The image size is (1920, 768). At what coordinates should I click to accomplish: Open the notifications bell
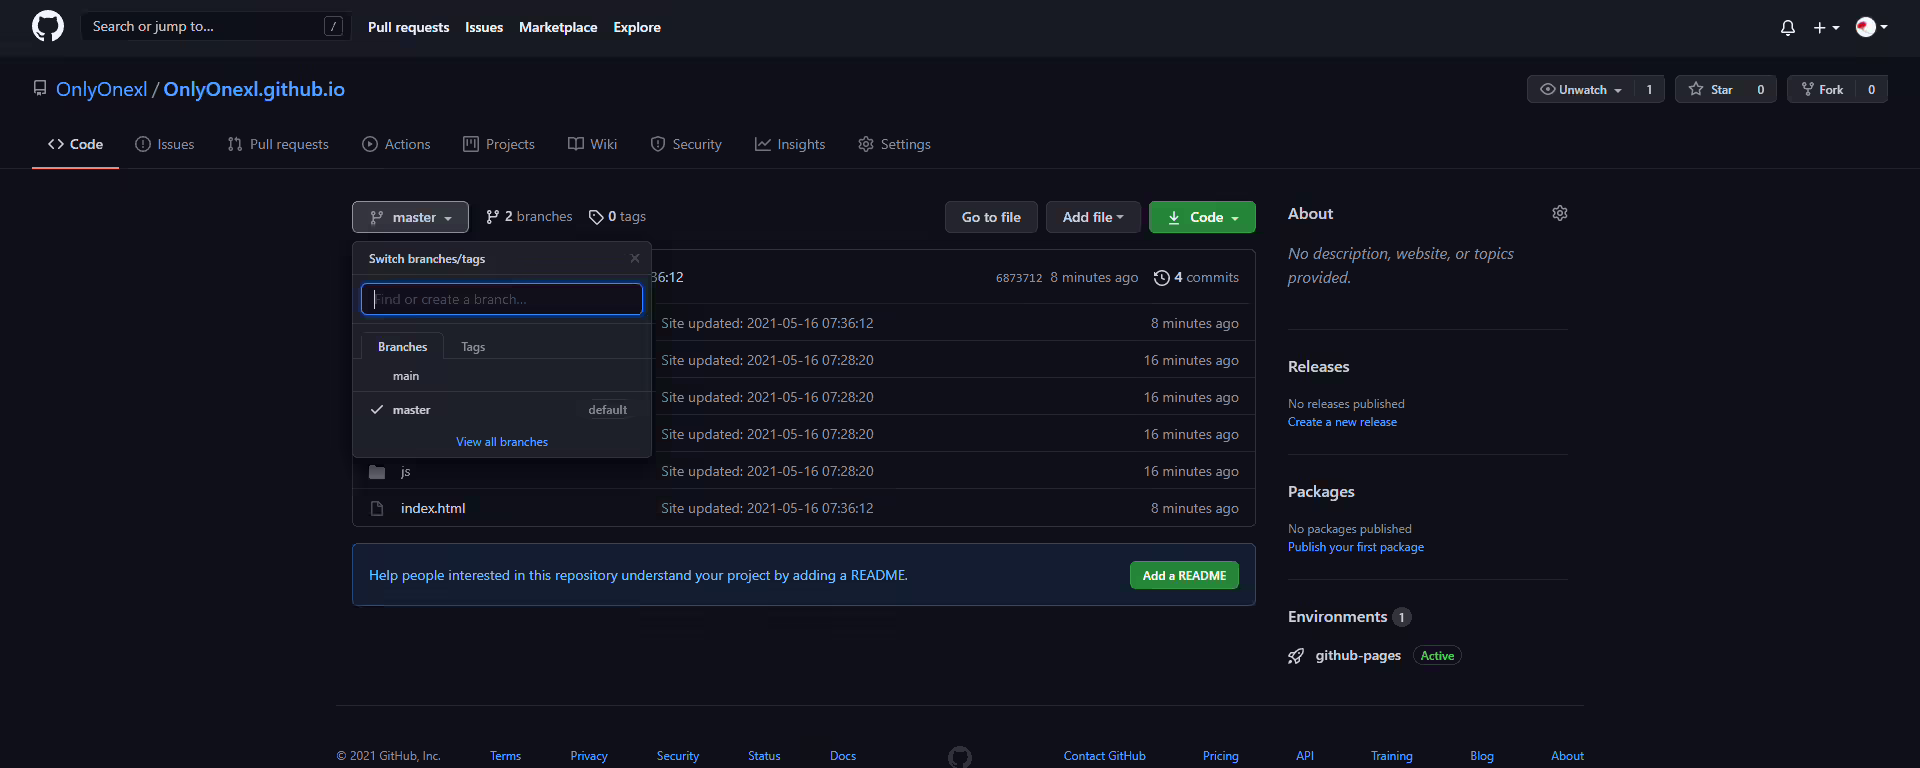pyautogui.click(x=1788, y=27)
